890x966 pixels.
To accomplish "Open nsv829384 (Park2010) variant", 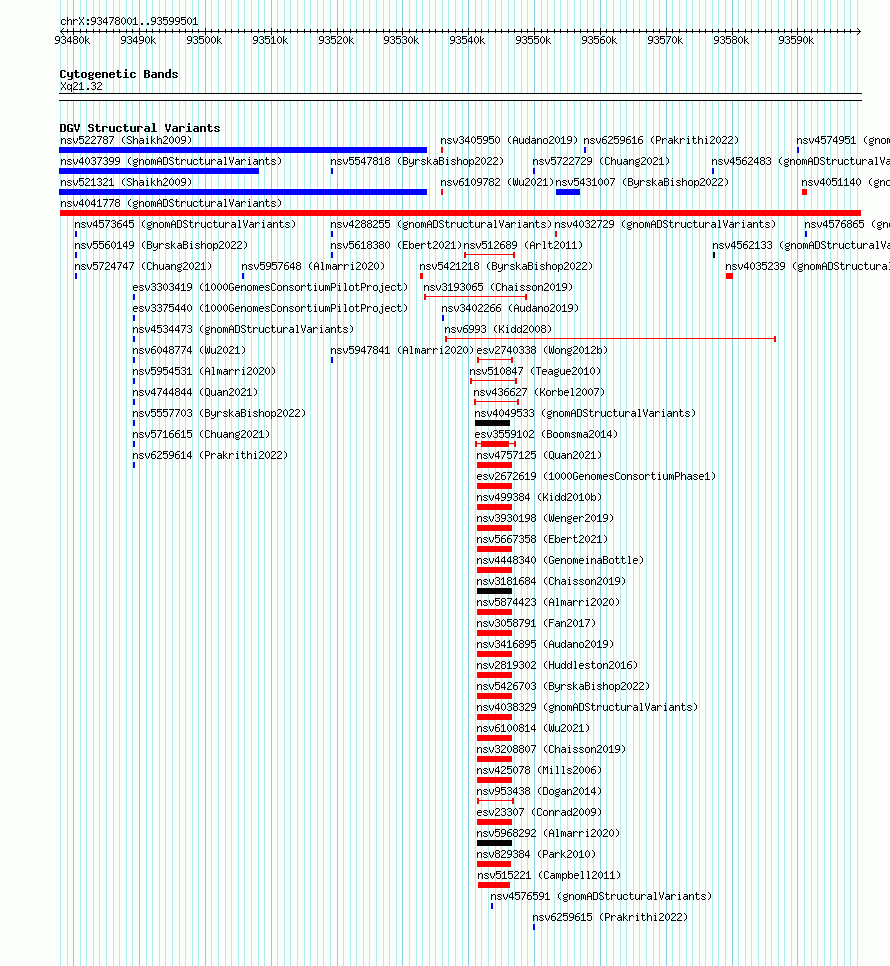I will click(536, 853).
